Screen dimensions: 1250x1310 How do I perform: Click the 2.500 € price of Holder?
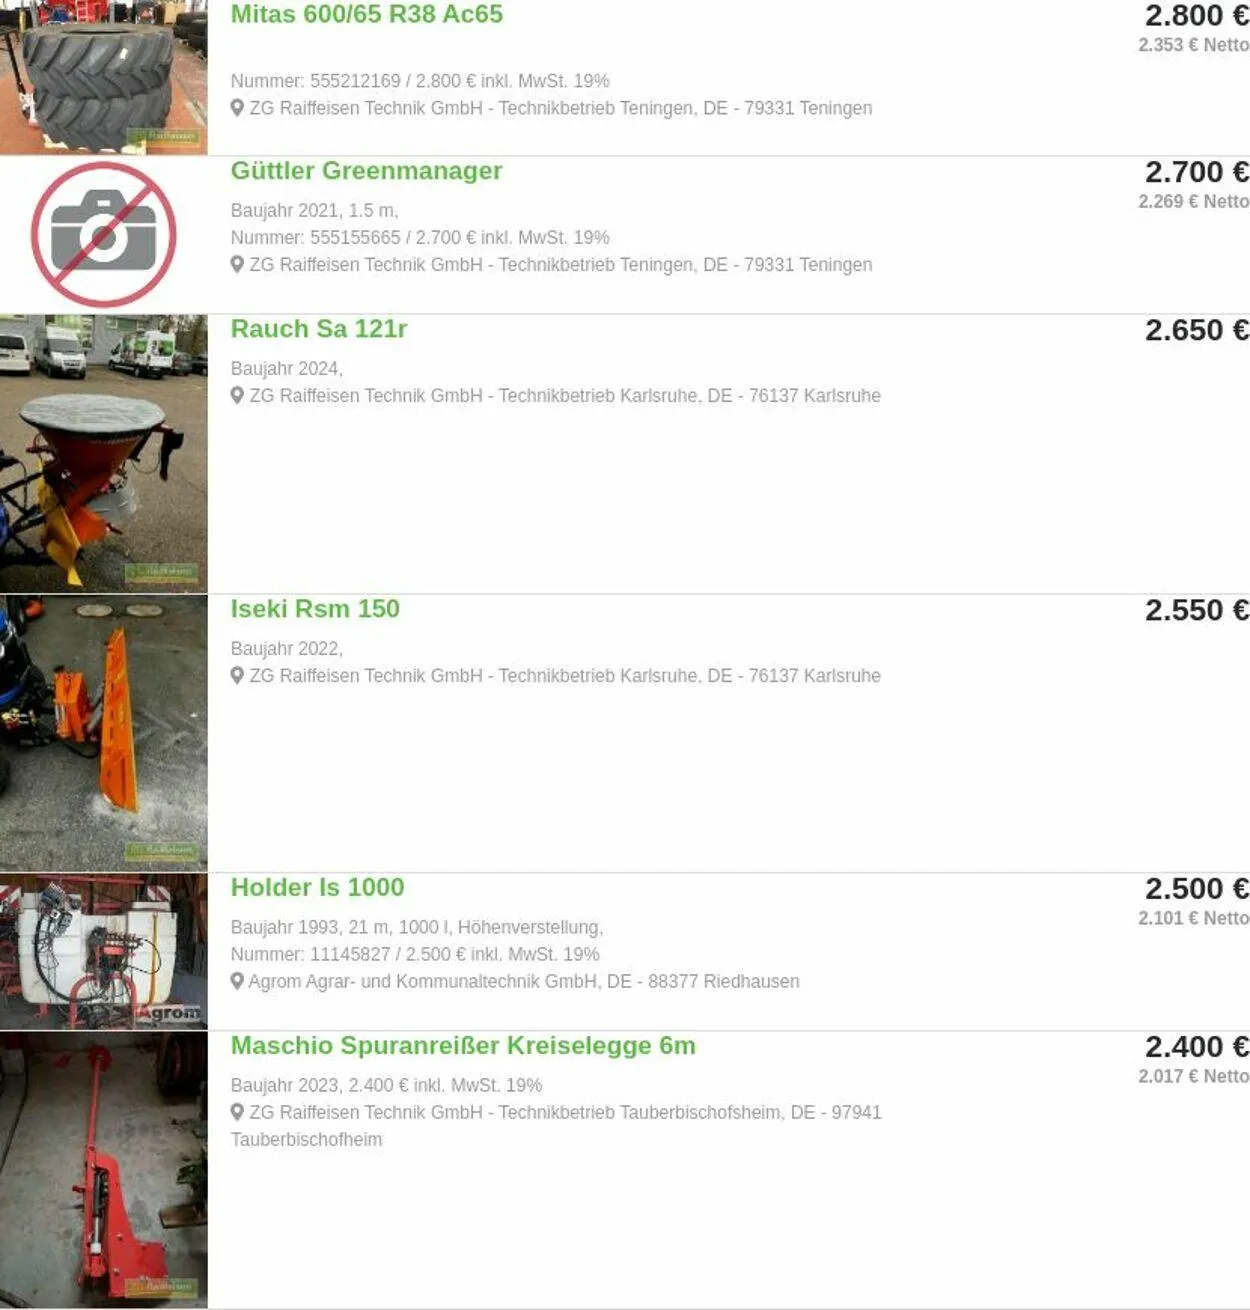click(1197, 889)
